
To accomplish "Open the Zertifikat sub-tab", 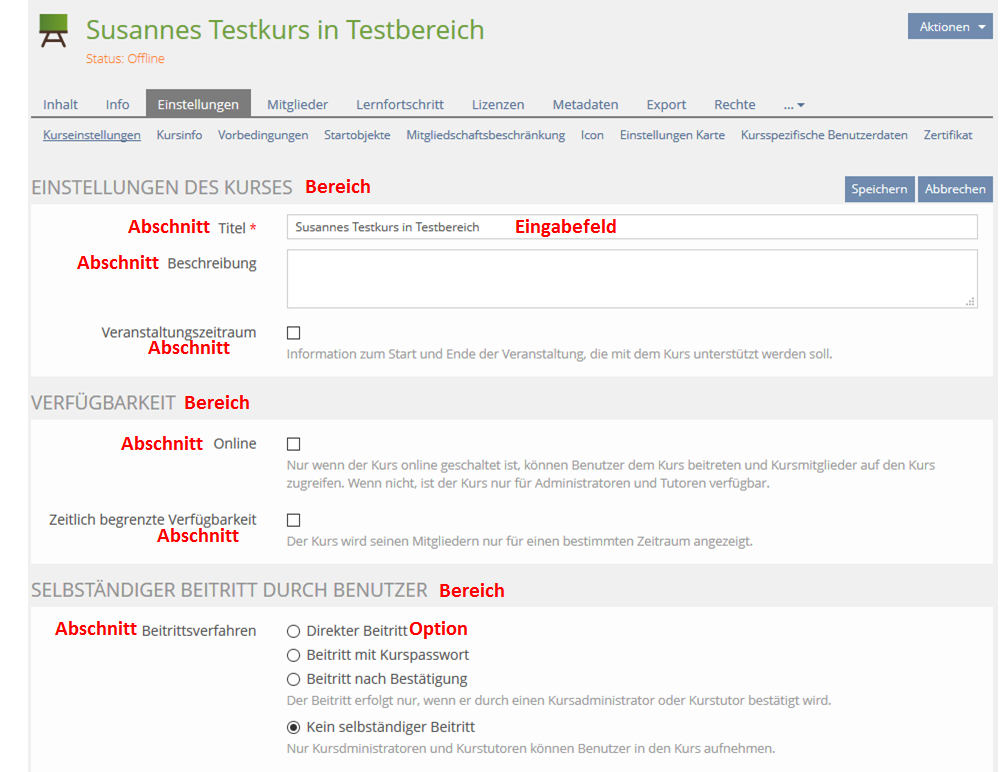I will click(x=948, y=135).
